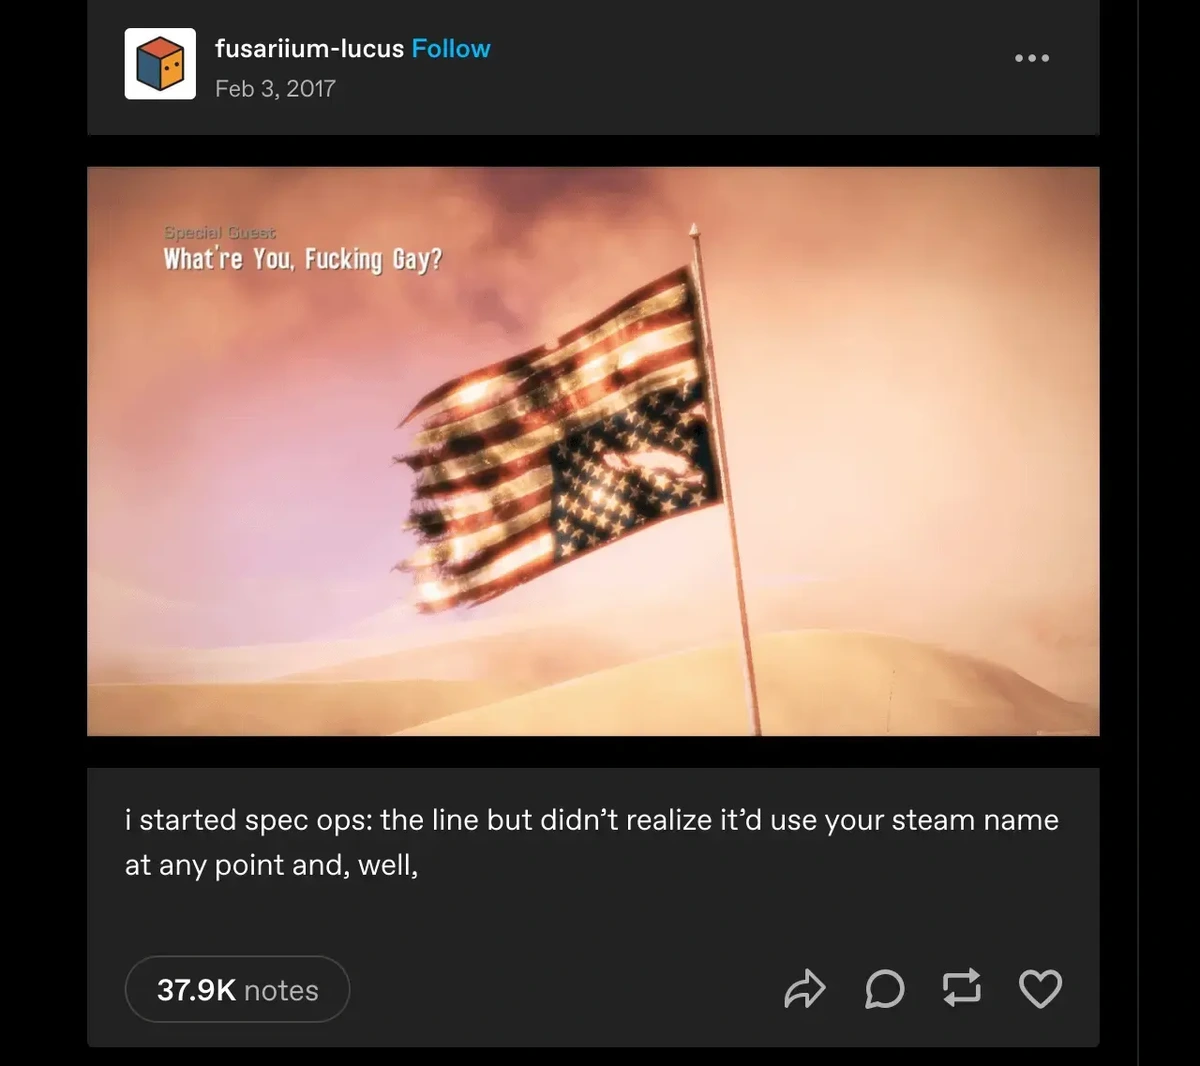The height and width of the screenshot is (1066, 1200).
Task: Open the burning flag post image
Action: [x=593, y=451]
